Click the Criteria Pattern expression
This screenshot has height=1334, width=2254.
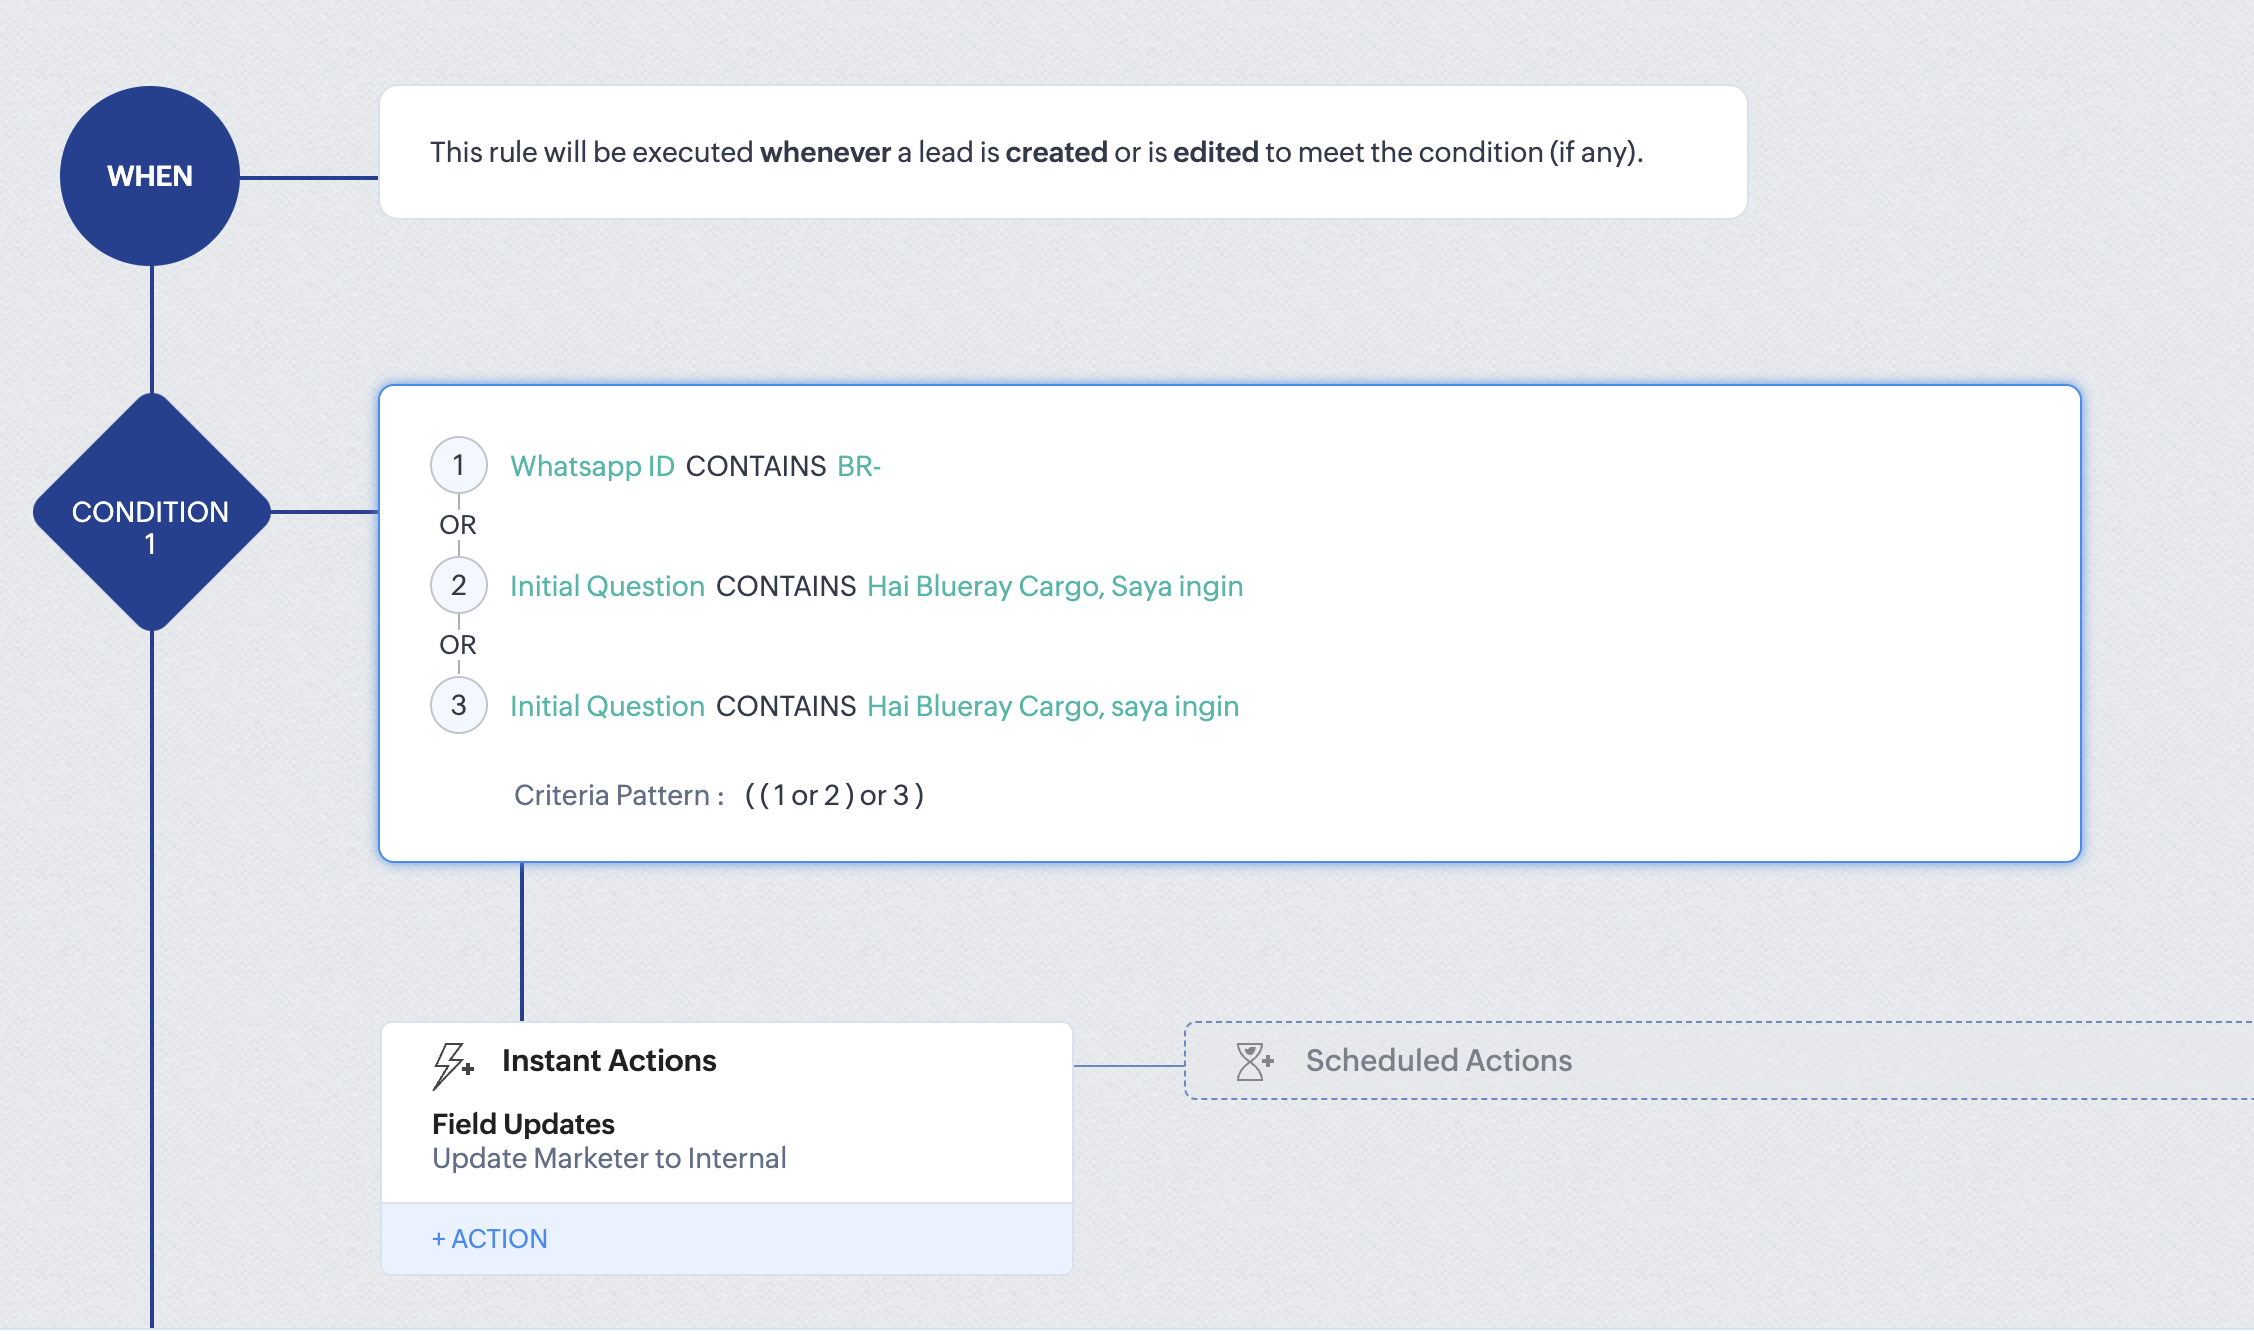[834, 795]
